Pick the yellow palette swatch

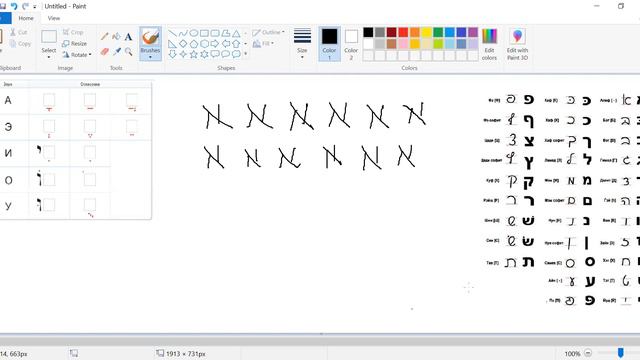[x=426, y=32]
